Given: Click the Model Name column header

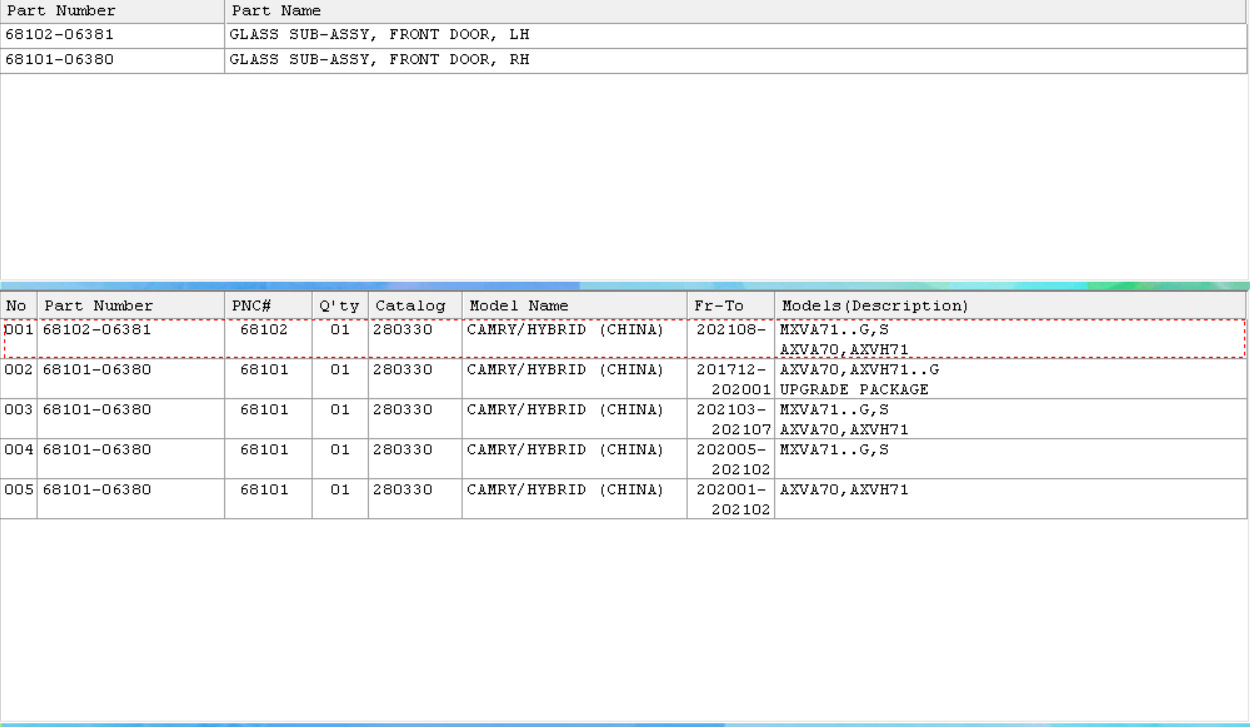Looking at the screenshot, I should 575,306.
